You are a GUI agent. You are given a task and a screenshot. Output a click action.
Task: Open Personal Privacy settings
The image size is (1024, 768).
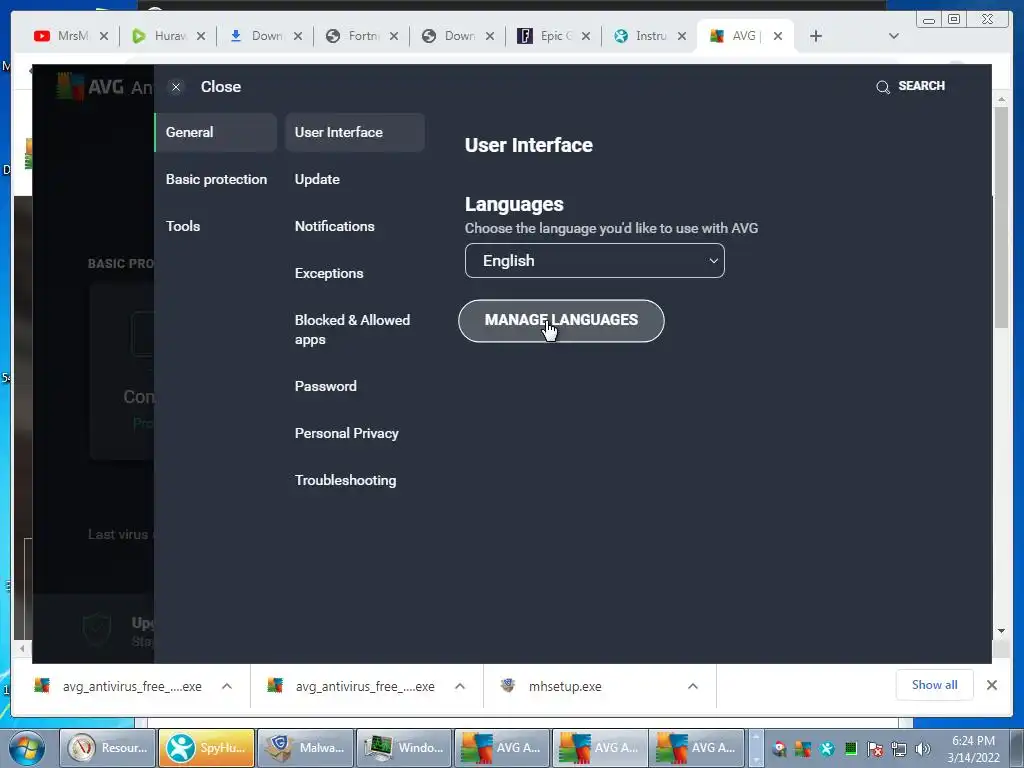tap(346, 433)
